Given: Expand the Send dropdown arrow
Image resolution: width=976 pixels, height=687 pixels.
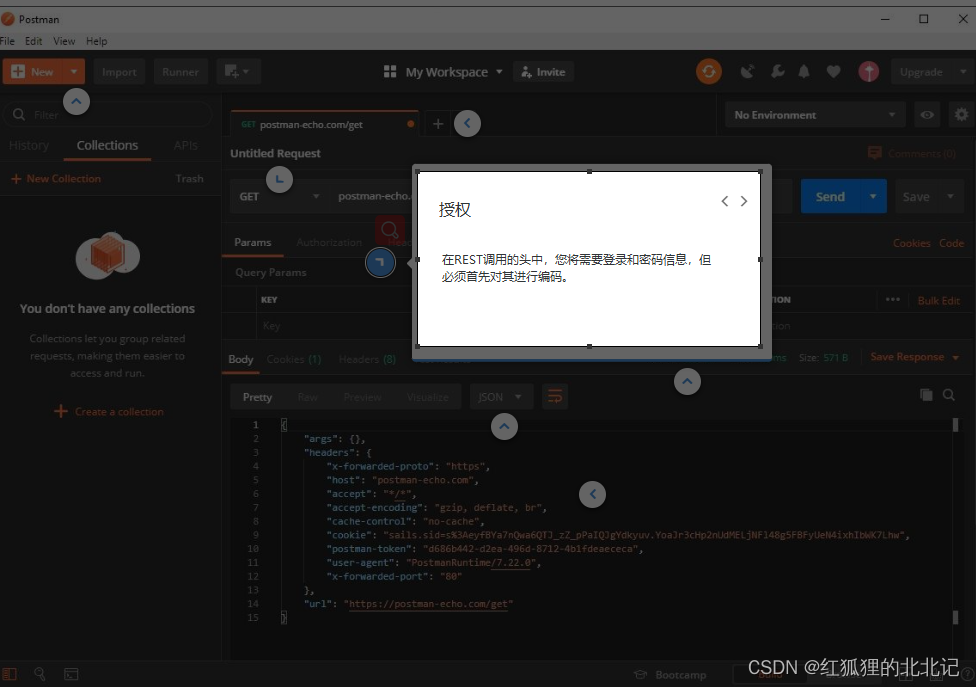Looking at the screenshot, I should pos(873,196).
